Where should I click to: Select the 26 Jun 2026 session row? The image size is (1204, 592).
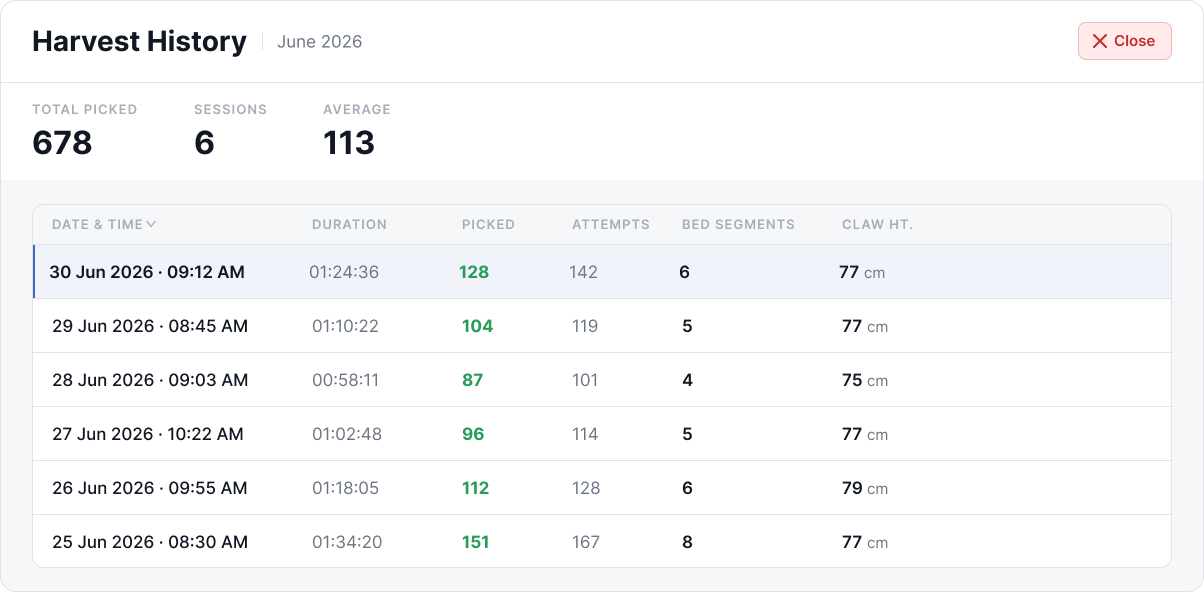[x=602, y=488]
